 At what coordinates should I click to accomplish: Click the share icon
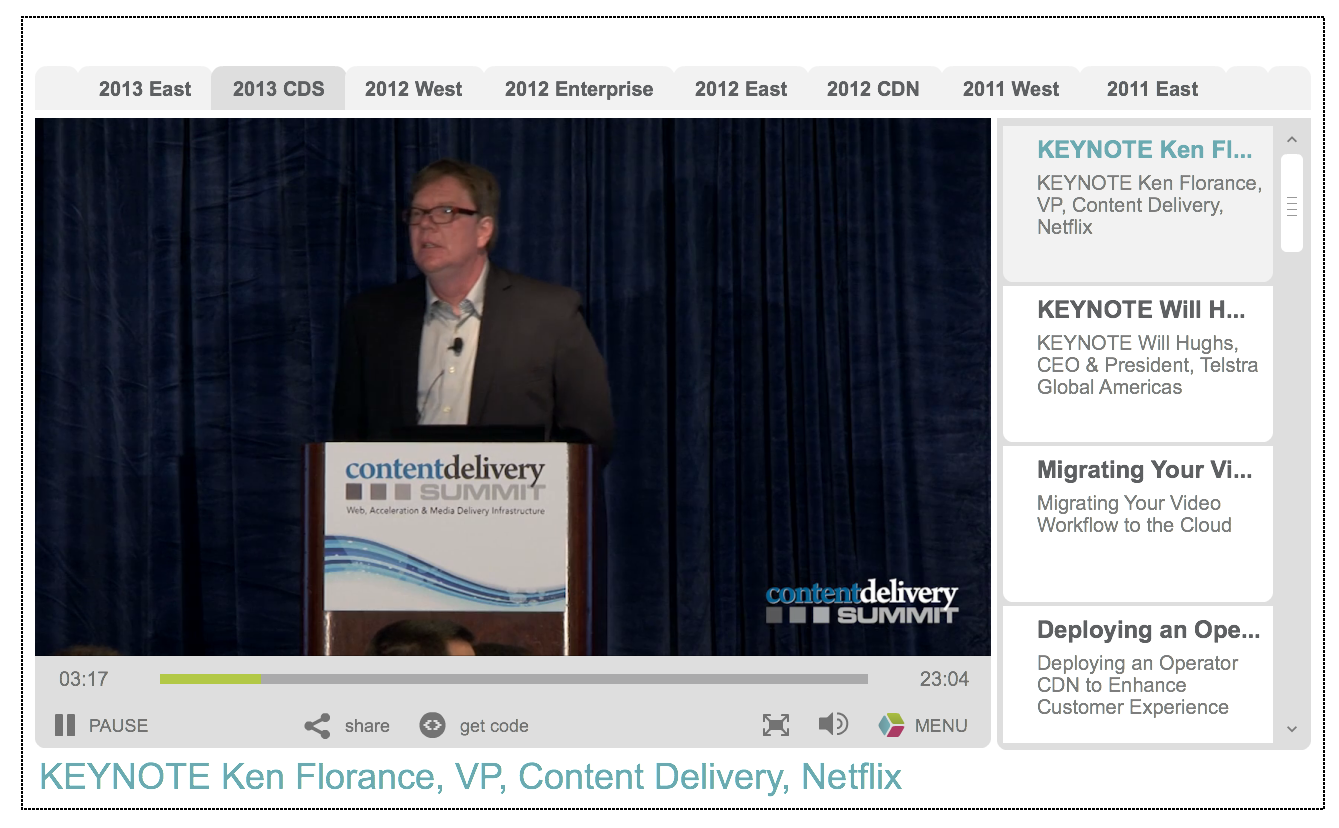317,725
